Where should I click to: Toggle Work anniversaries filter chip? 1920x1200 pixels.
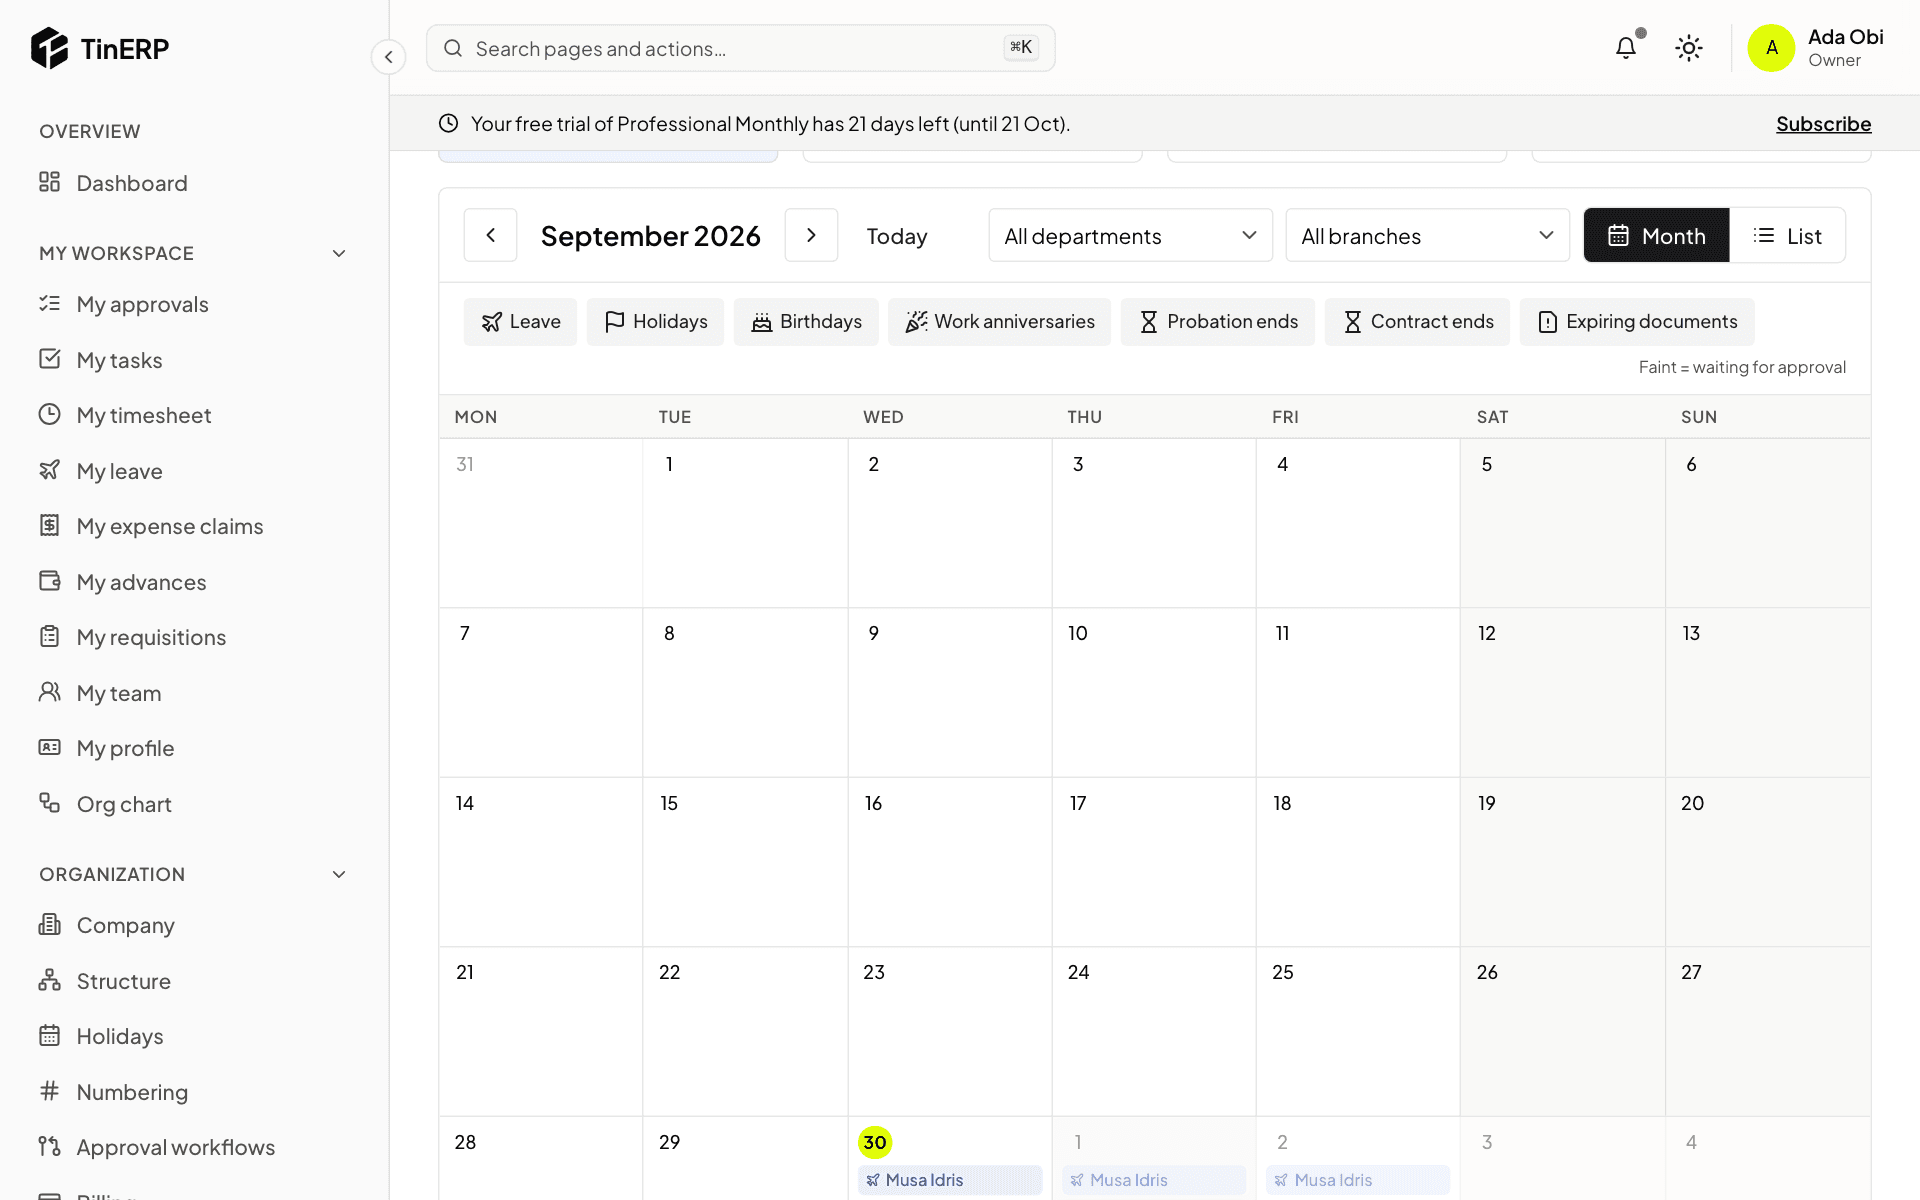click(999, 322)
